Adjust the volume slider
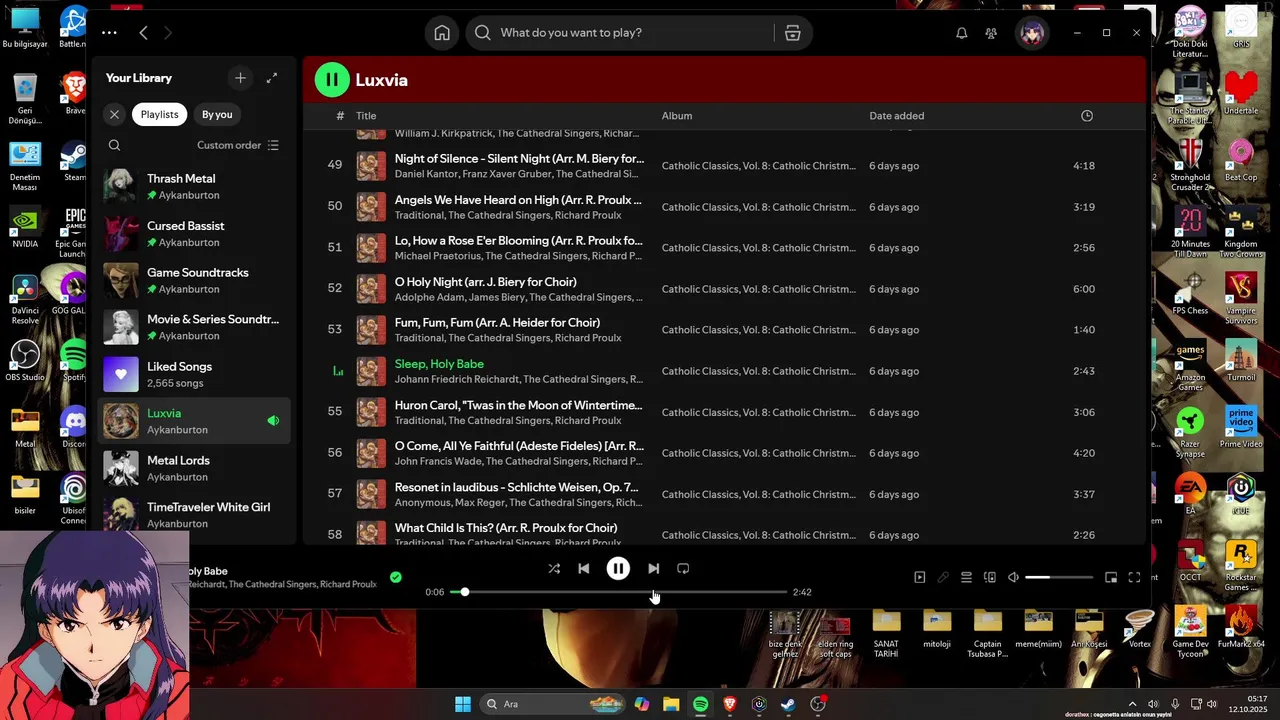This screenshot has height=720, width=1280. [x=1059, y=577]
